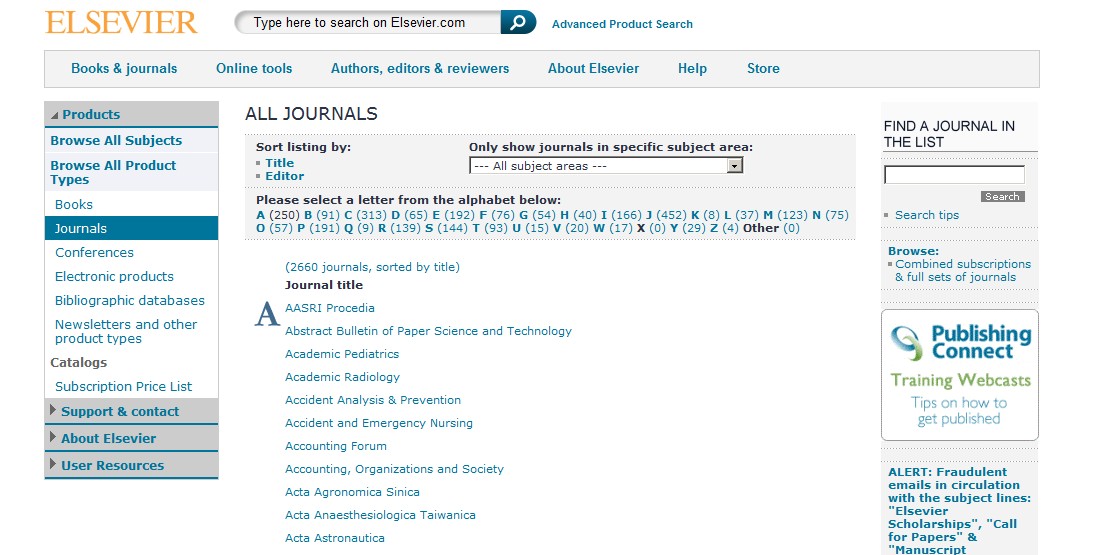Open Electronic products in the sidebar
Viewport: 1117px width, 555px height.
click(114, 276)
